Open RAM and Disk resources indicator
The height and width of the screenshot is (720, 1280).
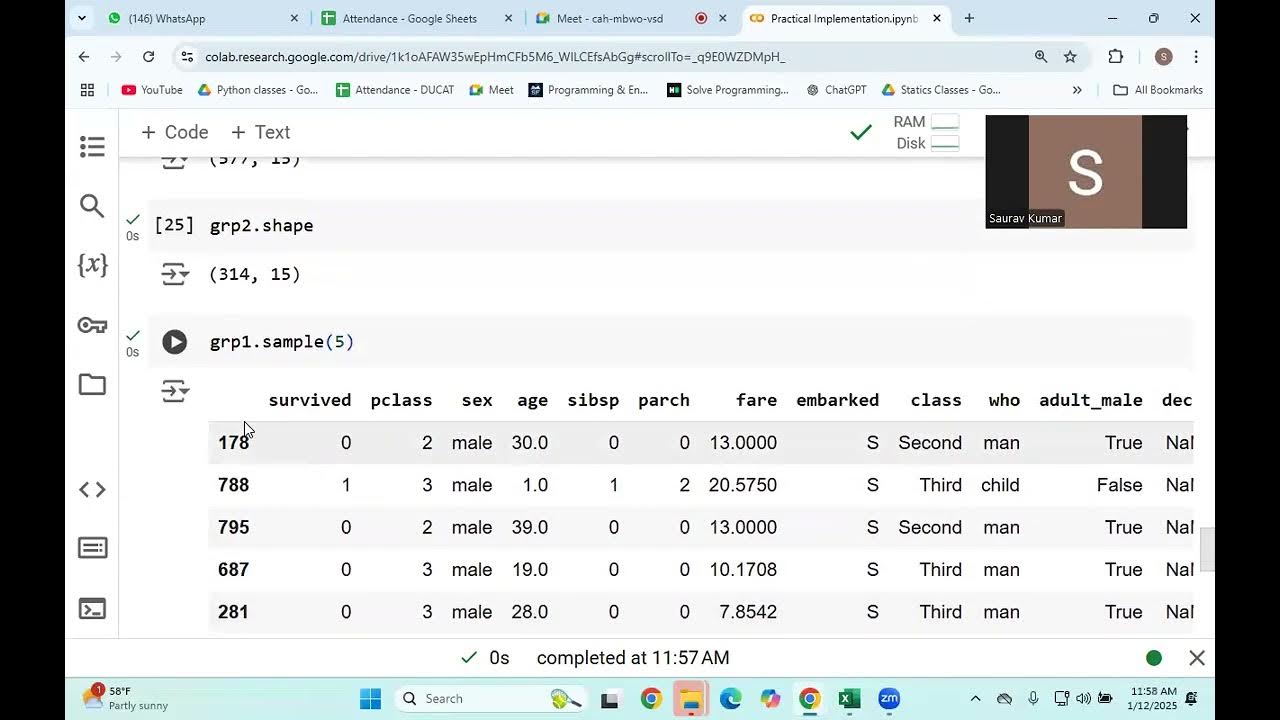pos(926,132)
